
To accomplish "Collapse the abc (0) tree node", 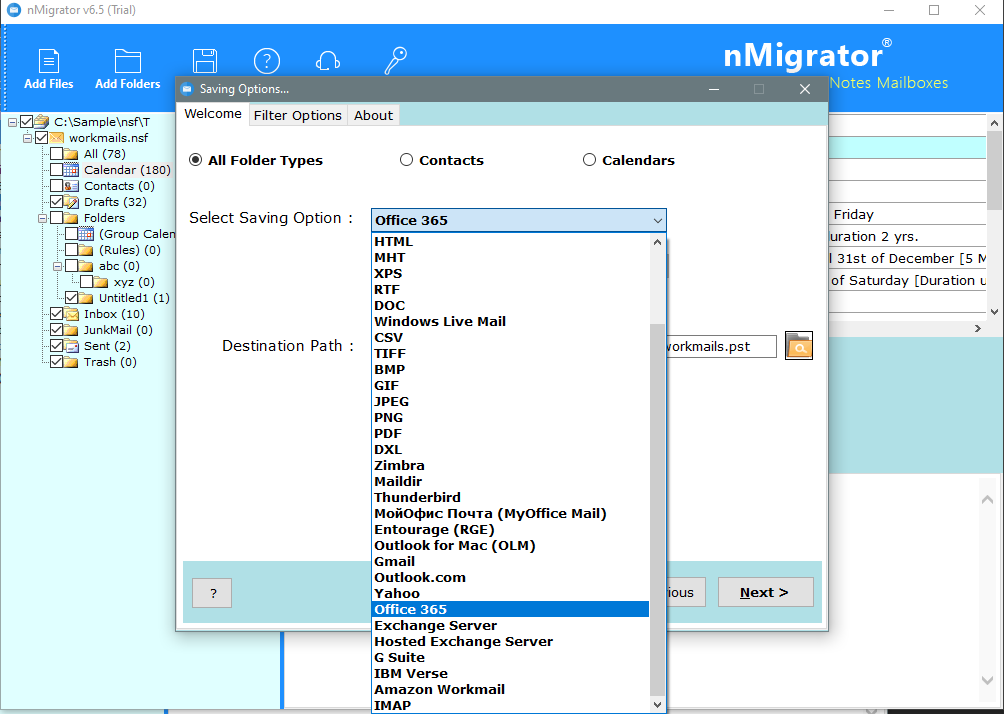I will coord(56,266).
